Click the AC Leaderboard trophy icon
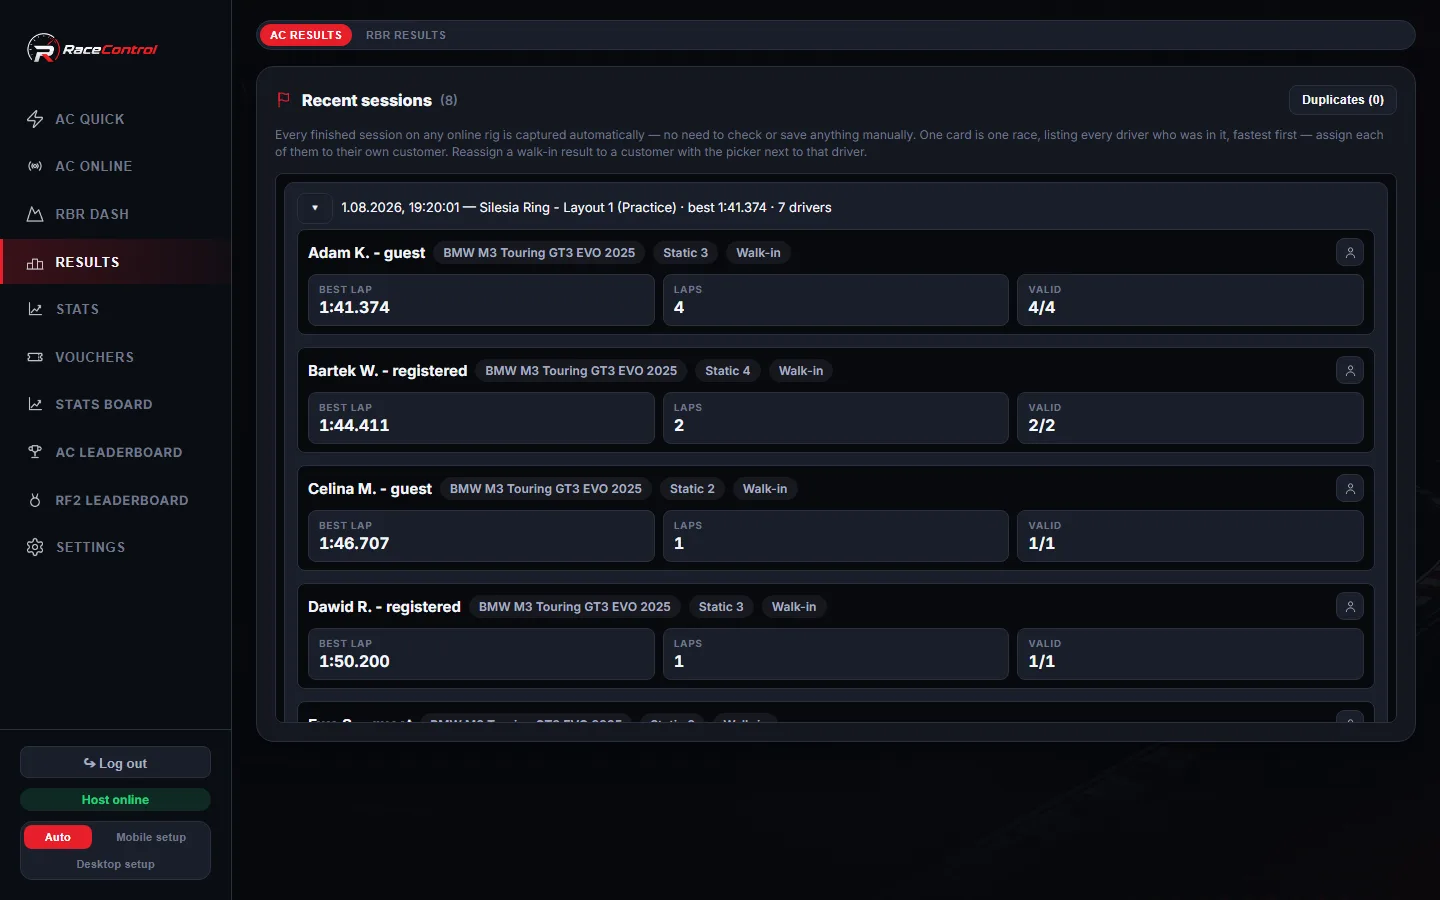This screenshot has width=1440, height=900. [x=35, y=452]
